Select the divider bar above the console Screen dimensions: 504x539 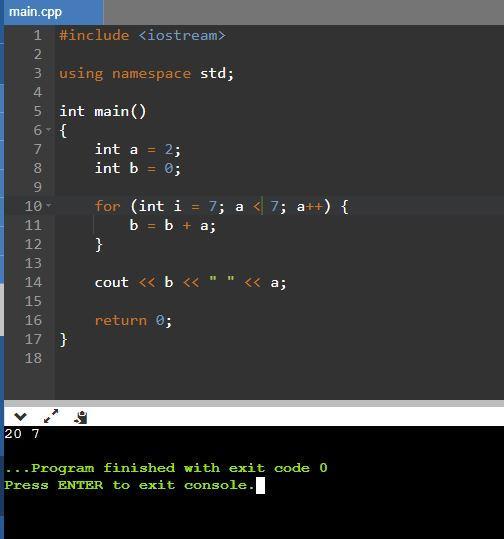click(254, 403)
